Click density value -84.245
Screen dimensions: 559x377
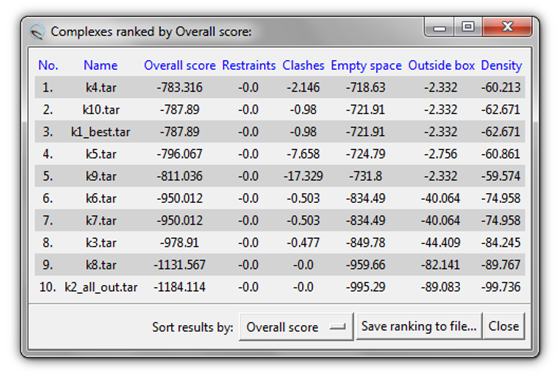[x=501, y=243]
